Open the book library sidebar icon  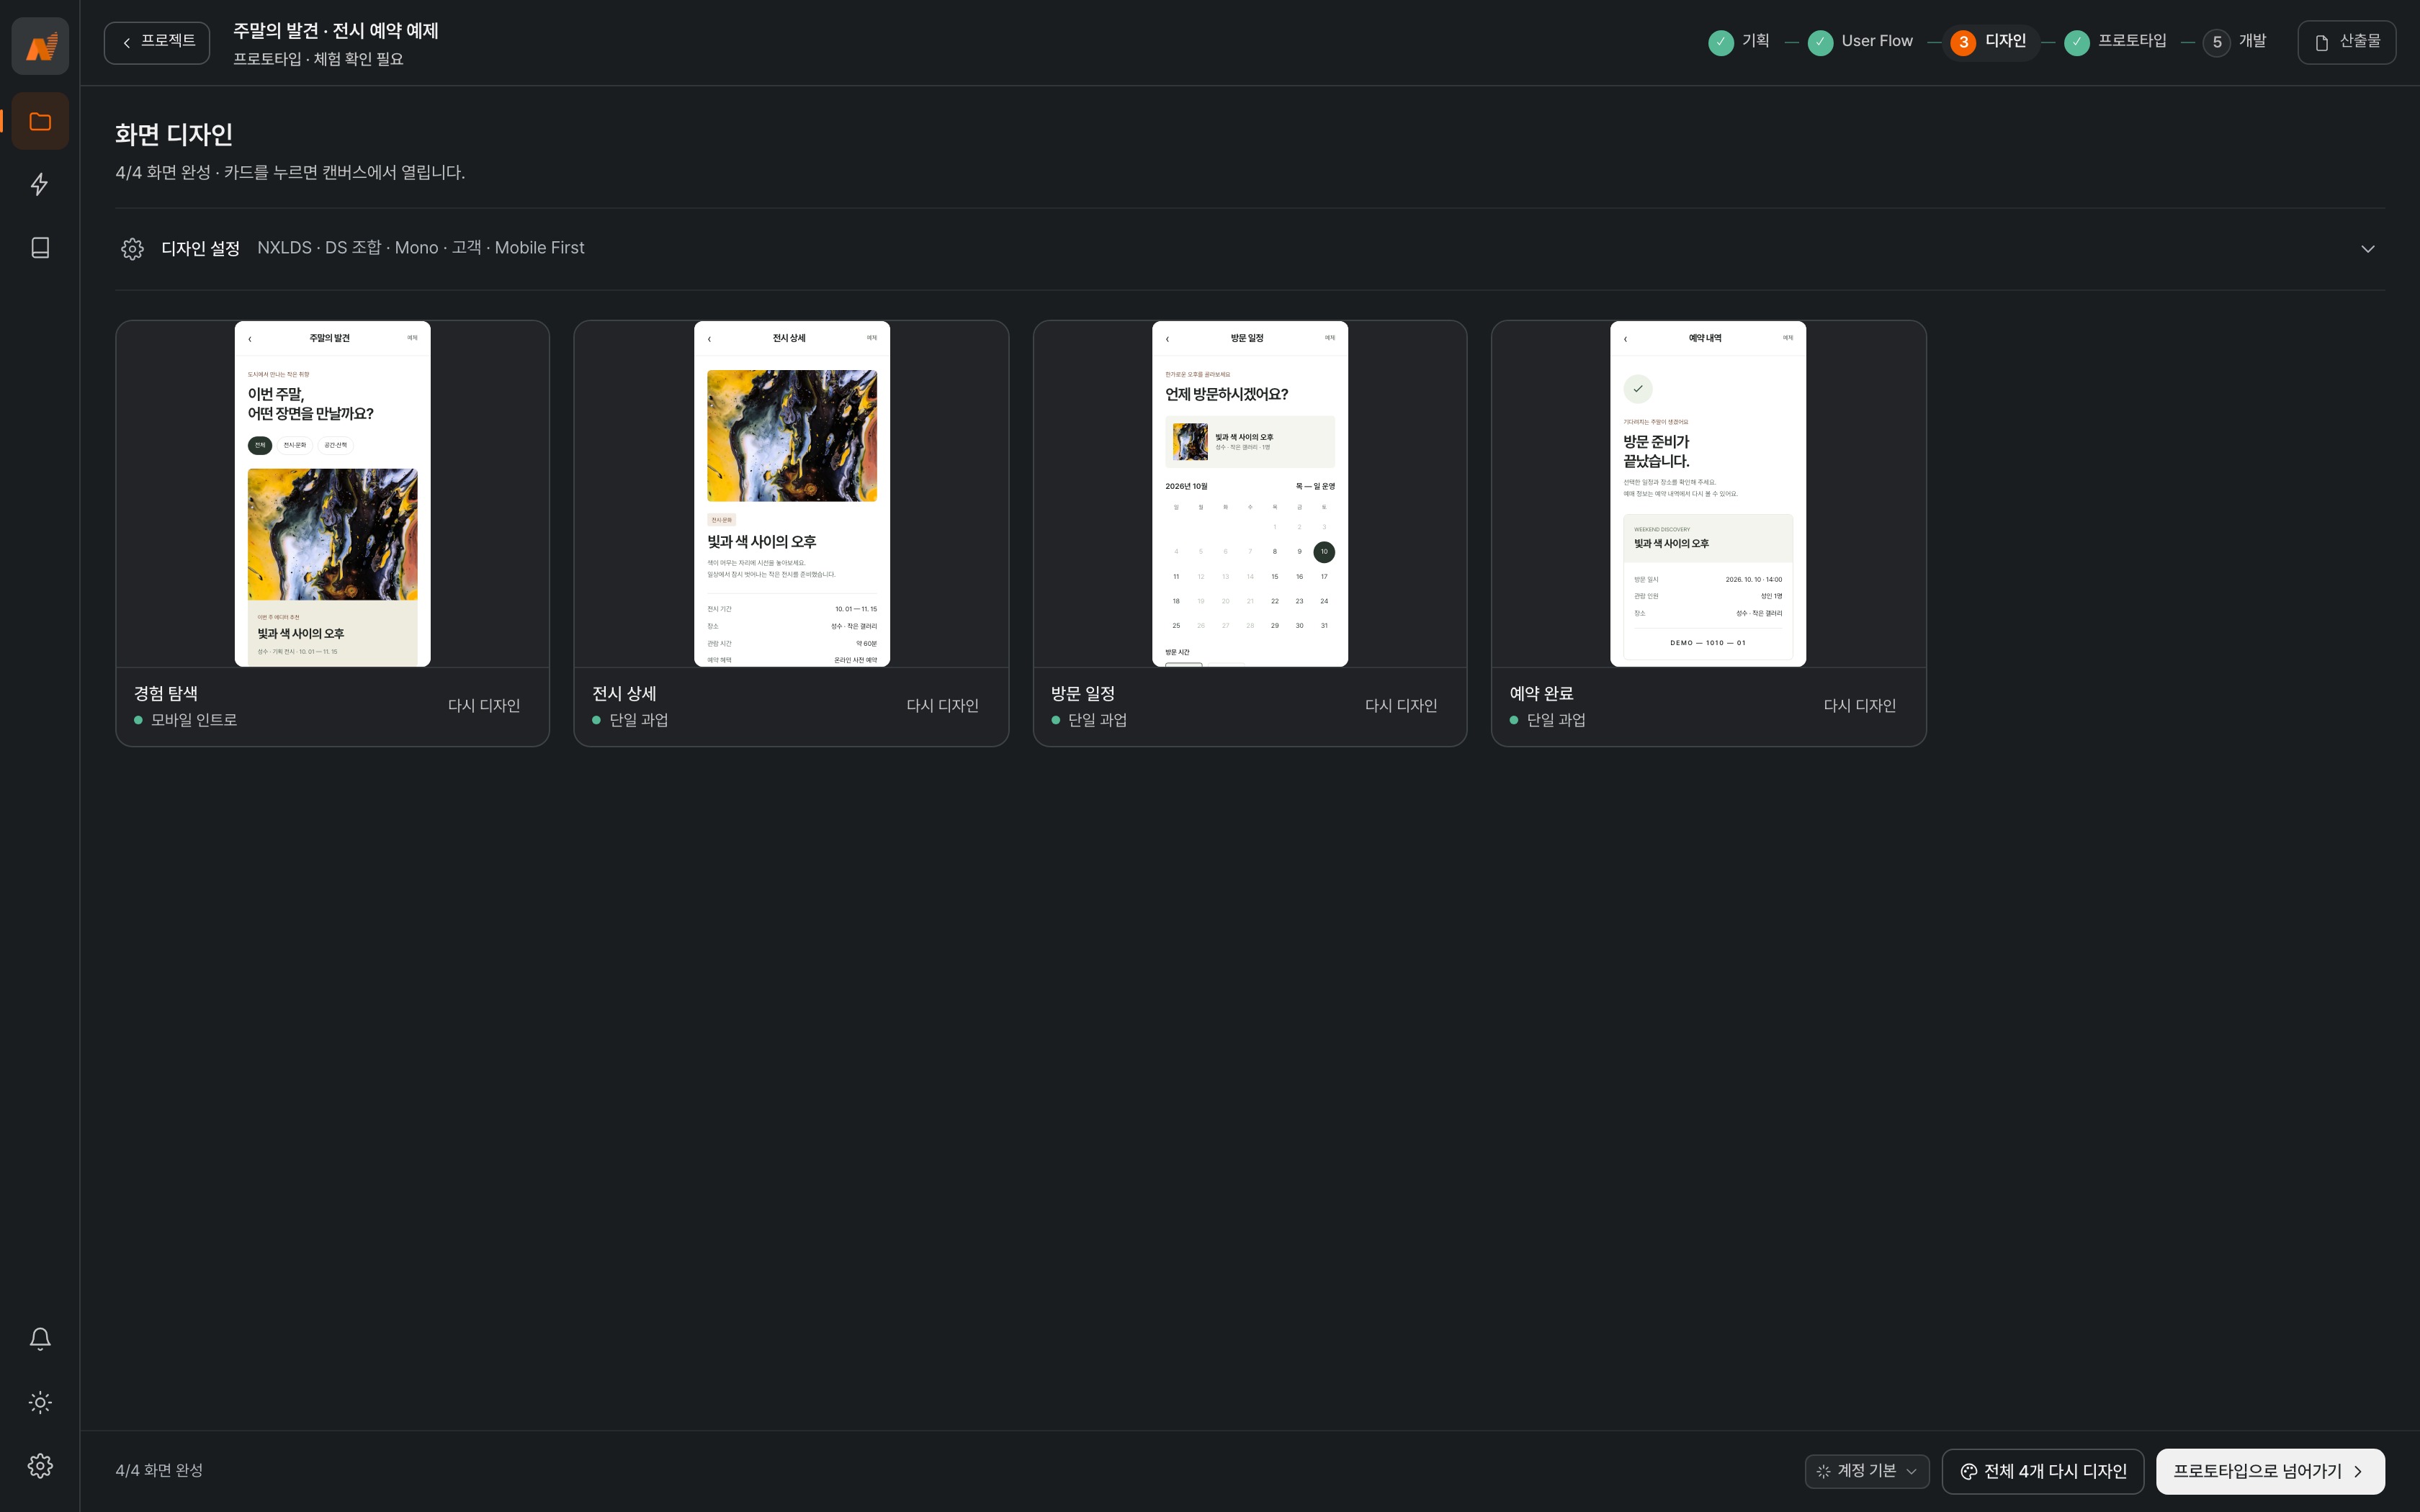(40, 247)
